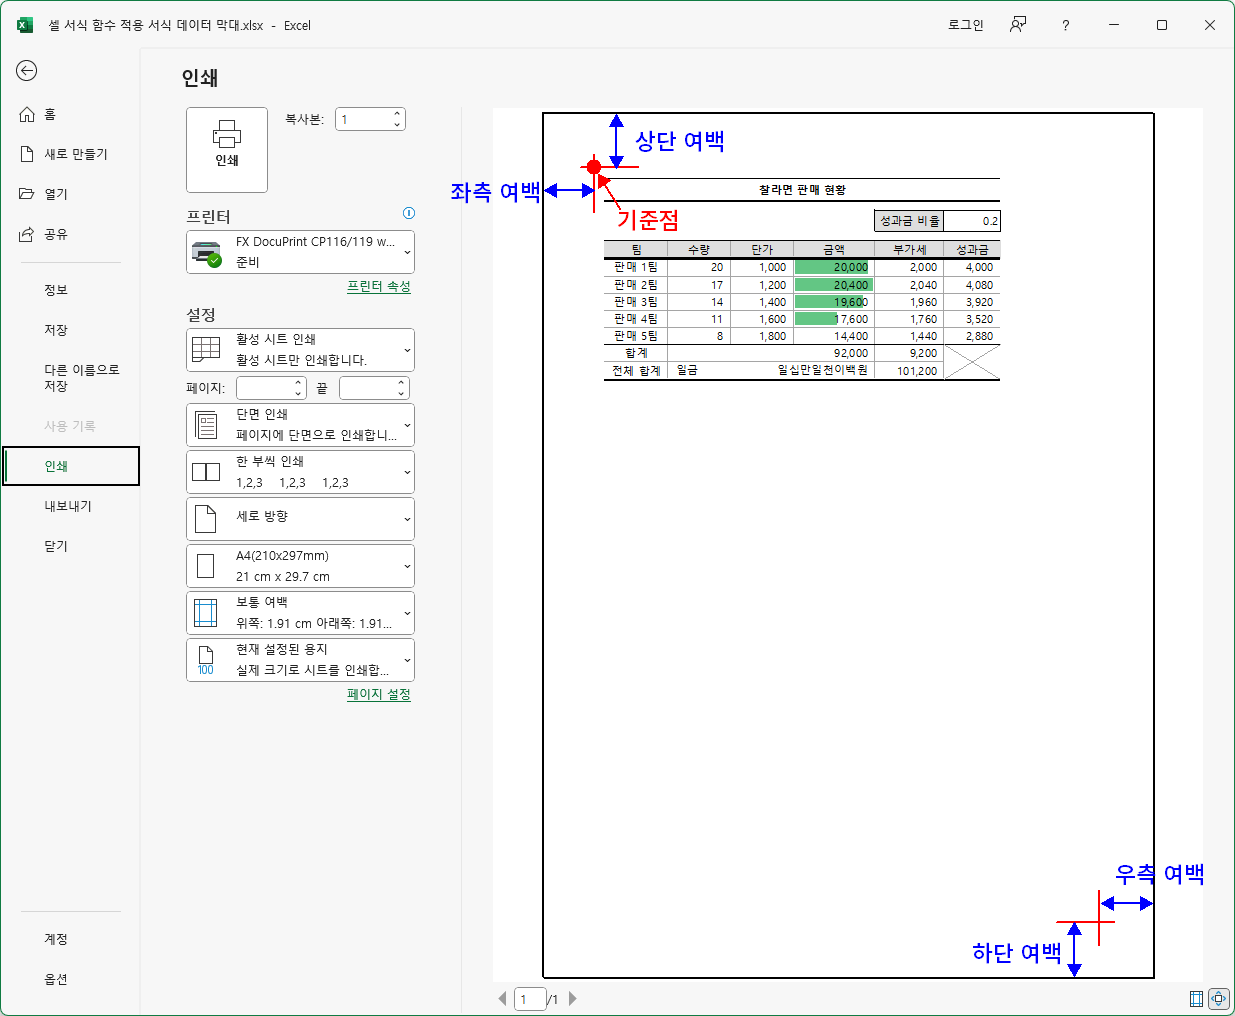The height and width of the screenshot is (1016, 1235).
Task: Open help question mark in title bar
Action: [1066, 25]
